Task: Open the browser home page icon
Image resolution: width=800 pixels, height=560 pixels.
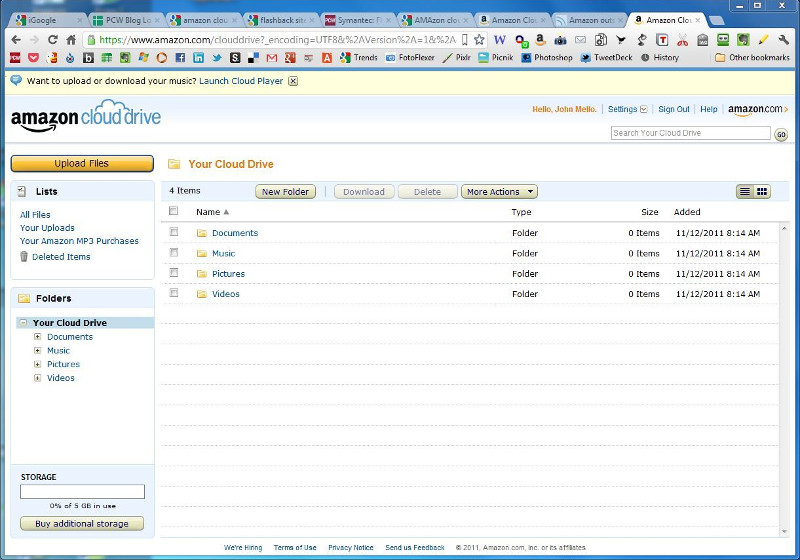Action: point(71,40)
